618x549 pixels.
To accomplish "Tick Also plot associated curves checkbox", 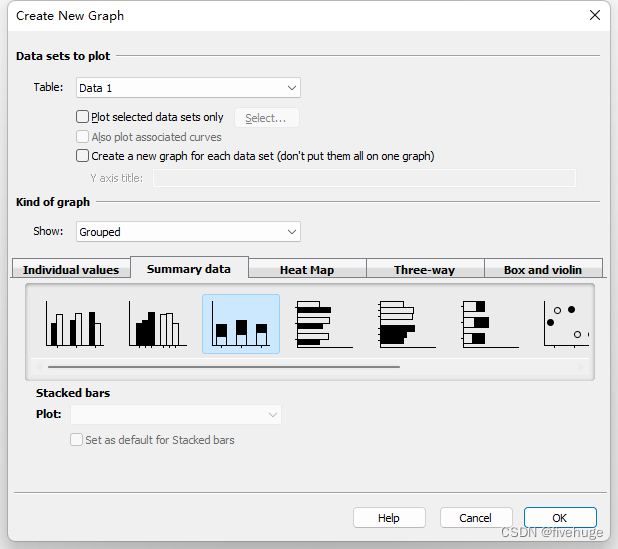I will click(x=82, y=137).
